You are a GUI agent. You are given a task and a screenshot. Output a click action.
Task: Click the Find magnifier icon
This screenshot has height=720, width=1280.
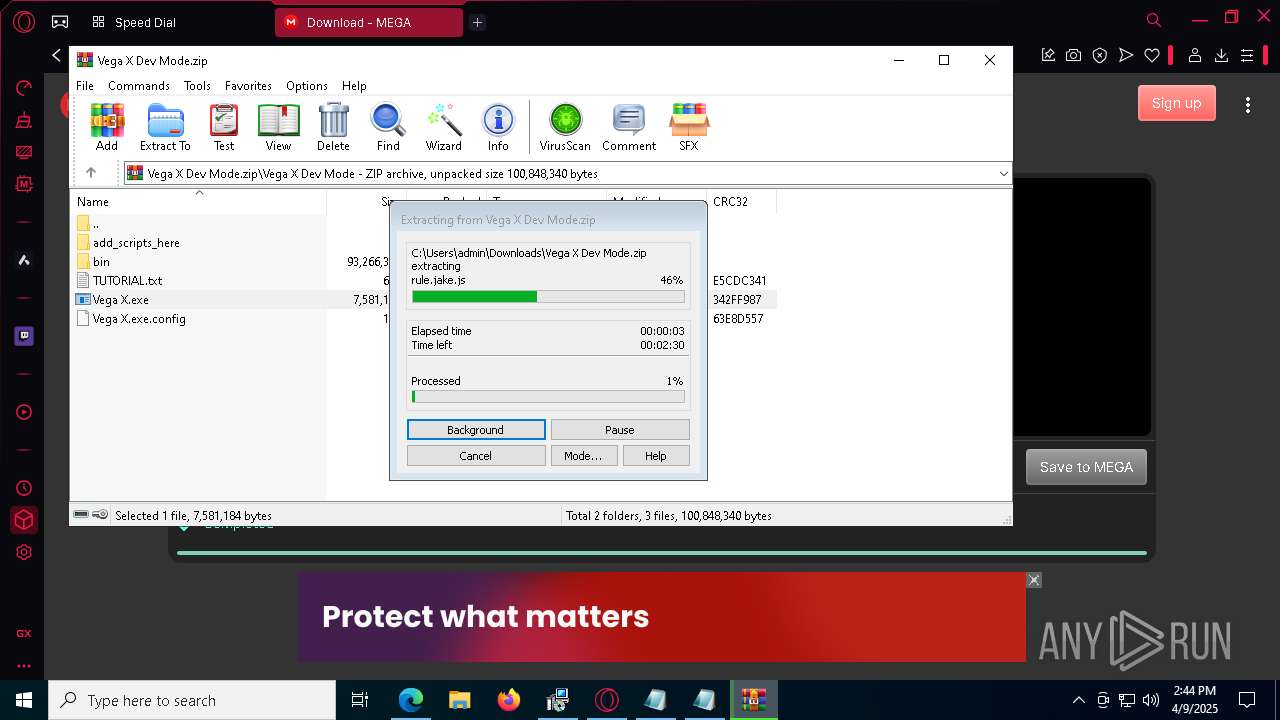[388, 127]
